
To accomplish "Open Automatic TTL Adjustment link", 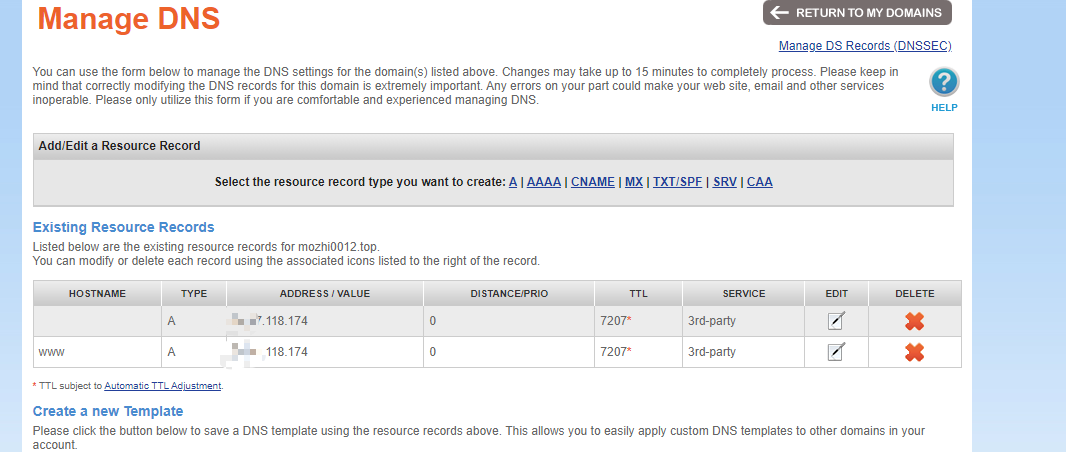I will 162,385.
